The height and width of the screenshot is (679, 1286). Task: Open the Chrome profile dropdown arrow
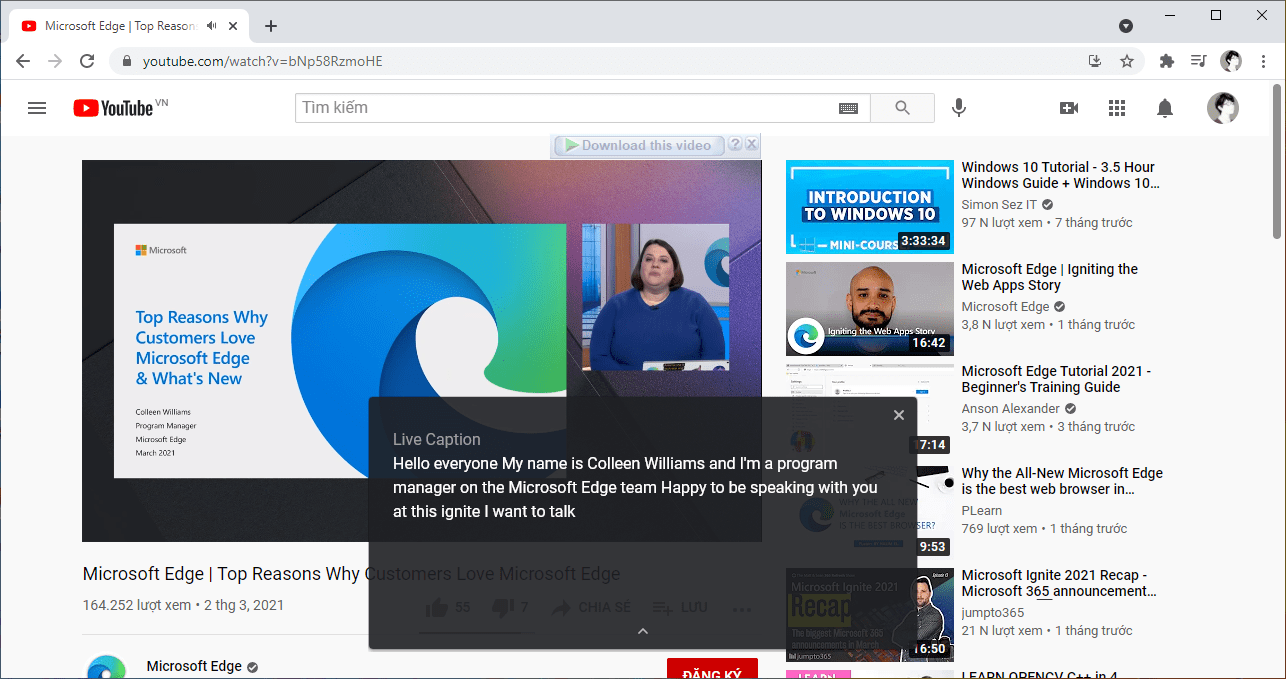click(x=1126, y=26)
